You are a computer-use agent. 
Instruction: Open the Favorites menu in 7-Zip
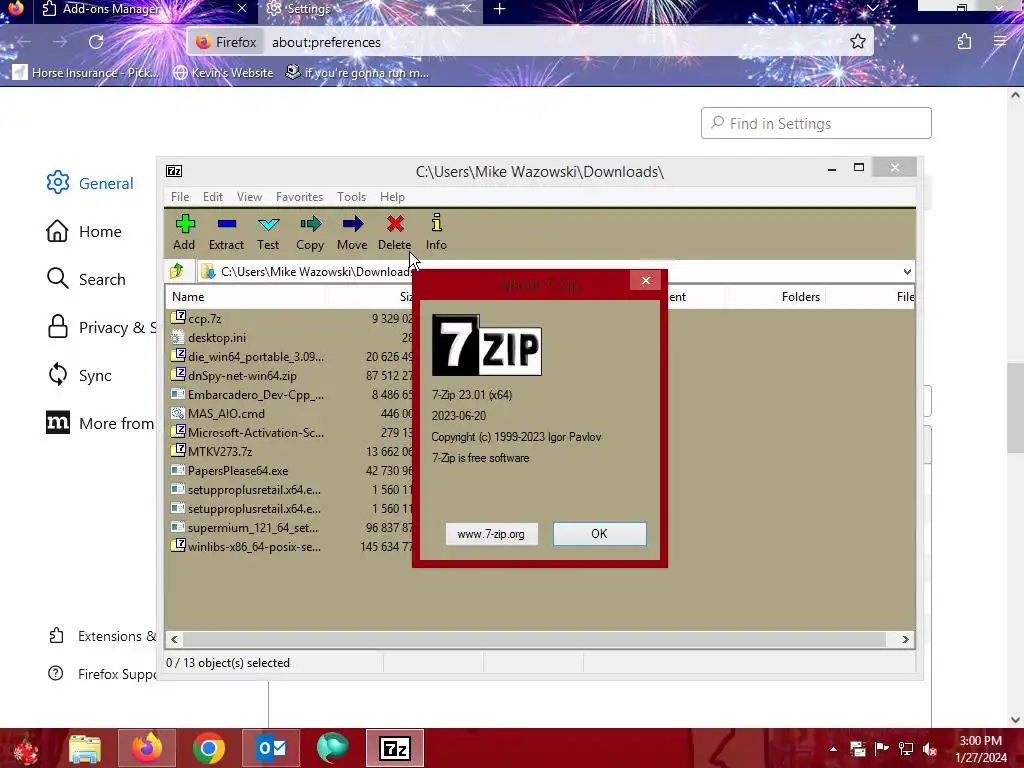click(x=300, y=197)
